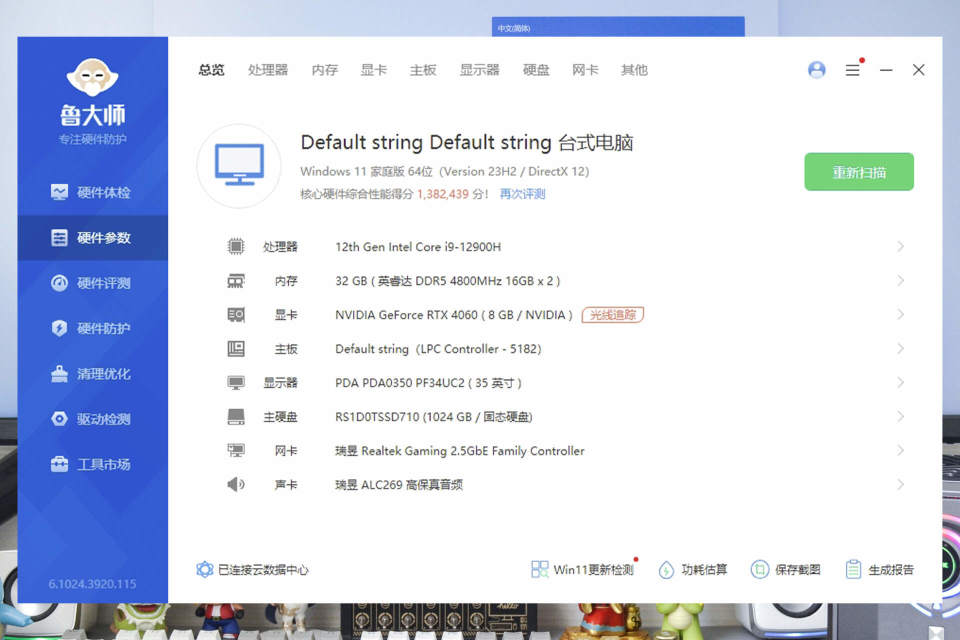Click the score value 1,382,439

443,194
